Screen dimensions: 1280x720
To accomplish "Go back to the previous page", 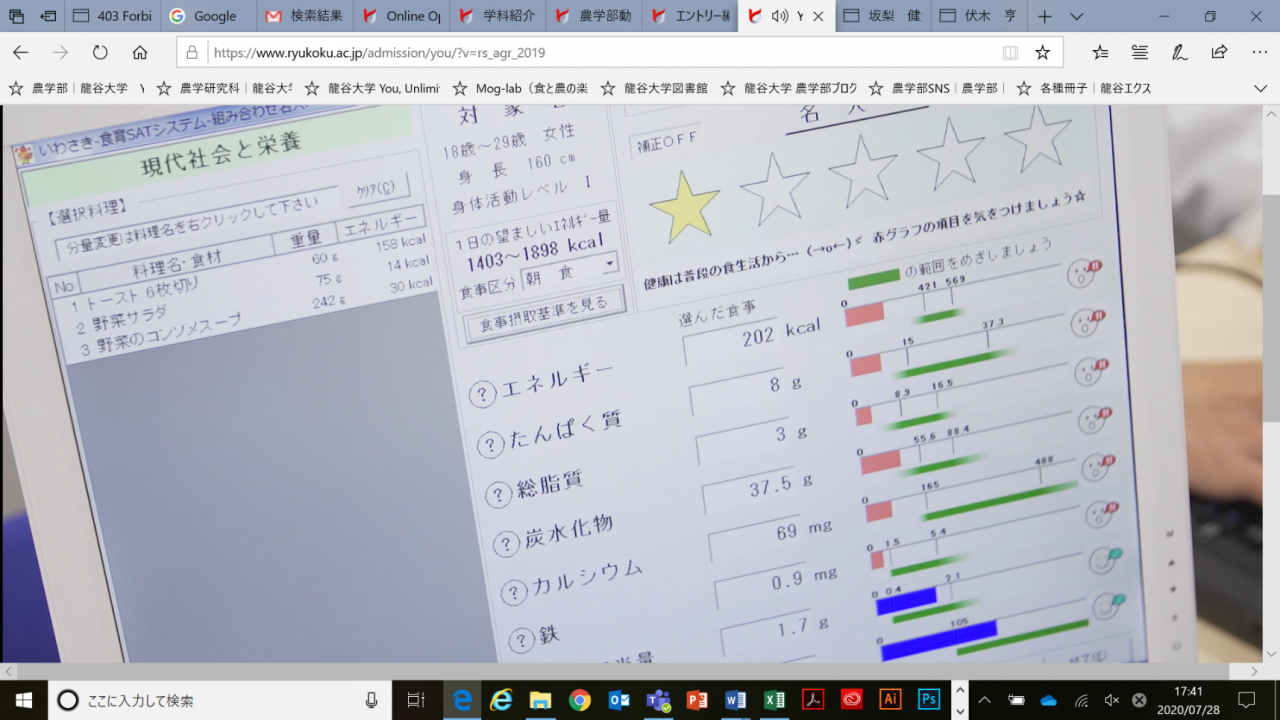I will 20,52.
